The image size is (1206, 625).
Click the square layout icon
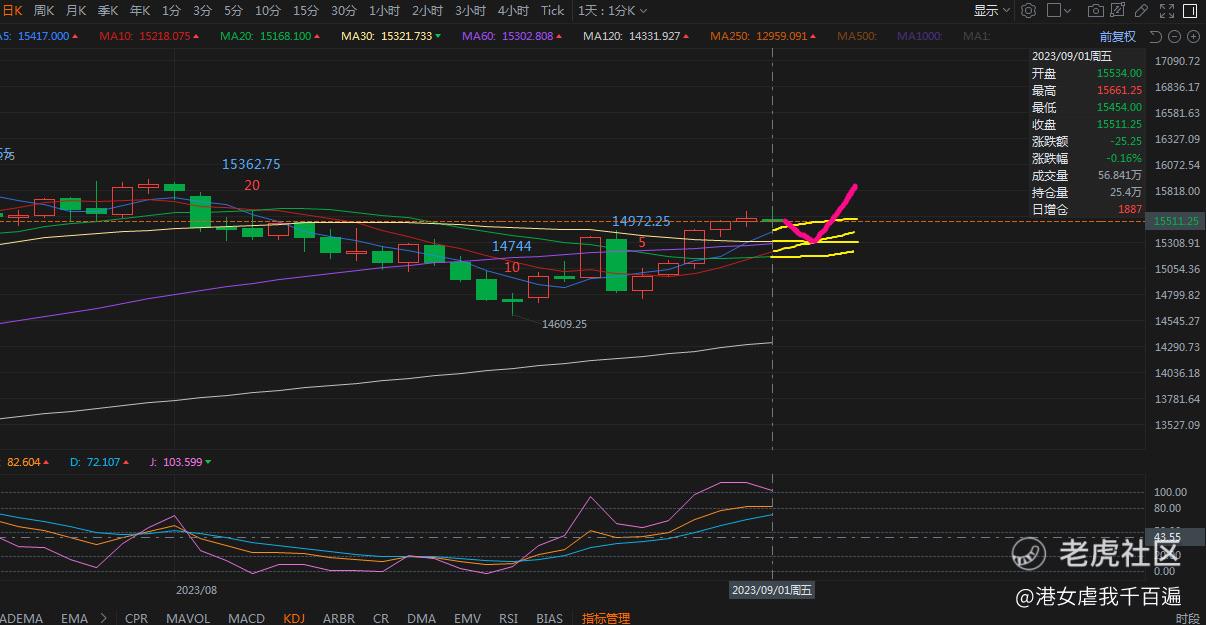pyautogui.click(x=1054, y=10)
